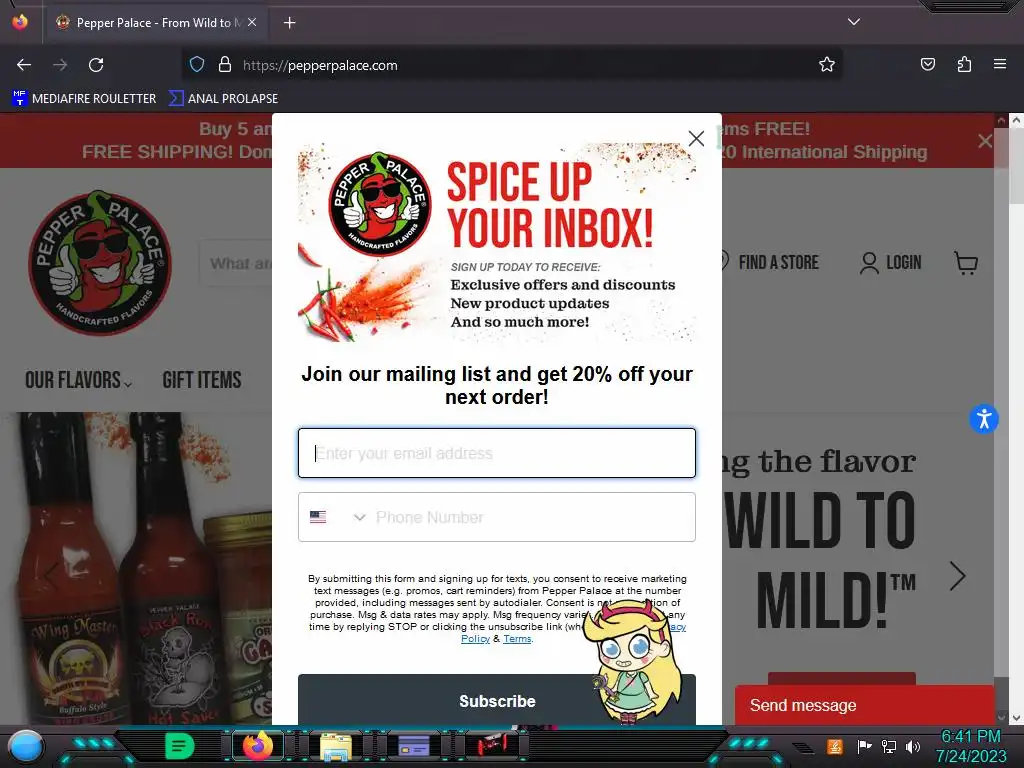The width and height of the screenshot is (1024, 768).
Task: Click the Pepper Palace site logo
Action: click(x=100, y=263)
